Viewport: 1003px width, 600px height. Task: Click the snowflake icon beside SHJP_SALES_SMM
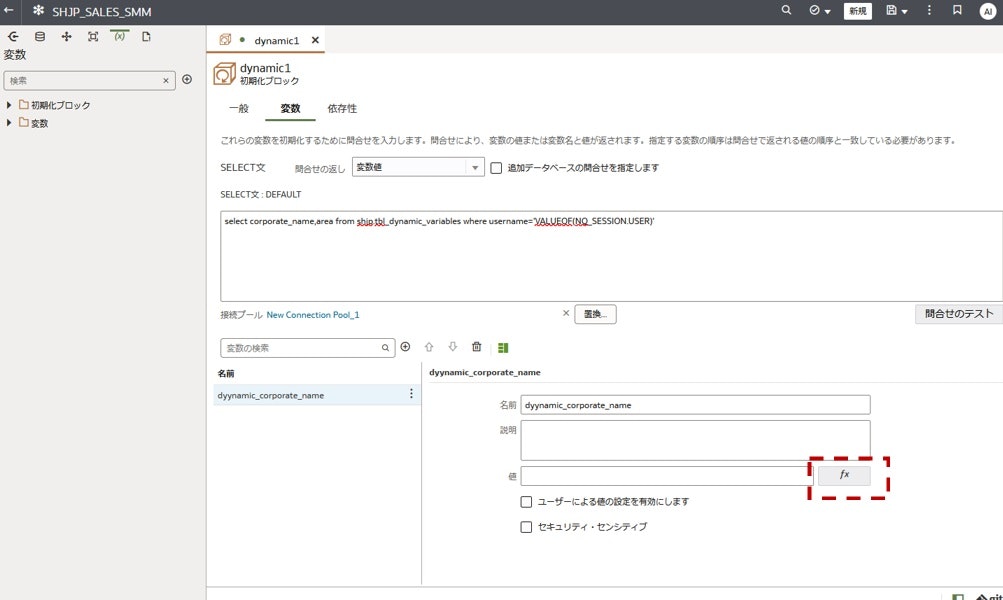point(38,10)
